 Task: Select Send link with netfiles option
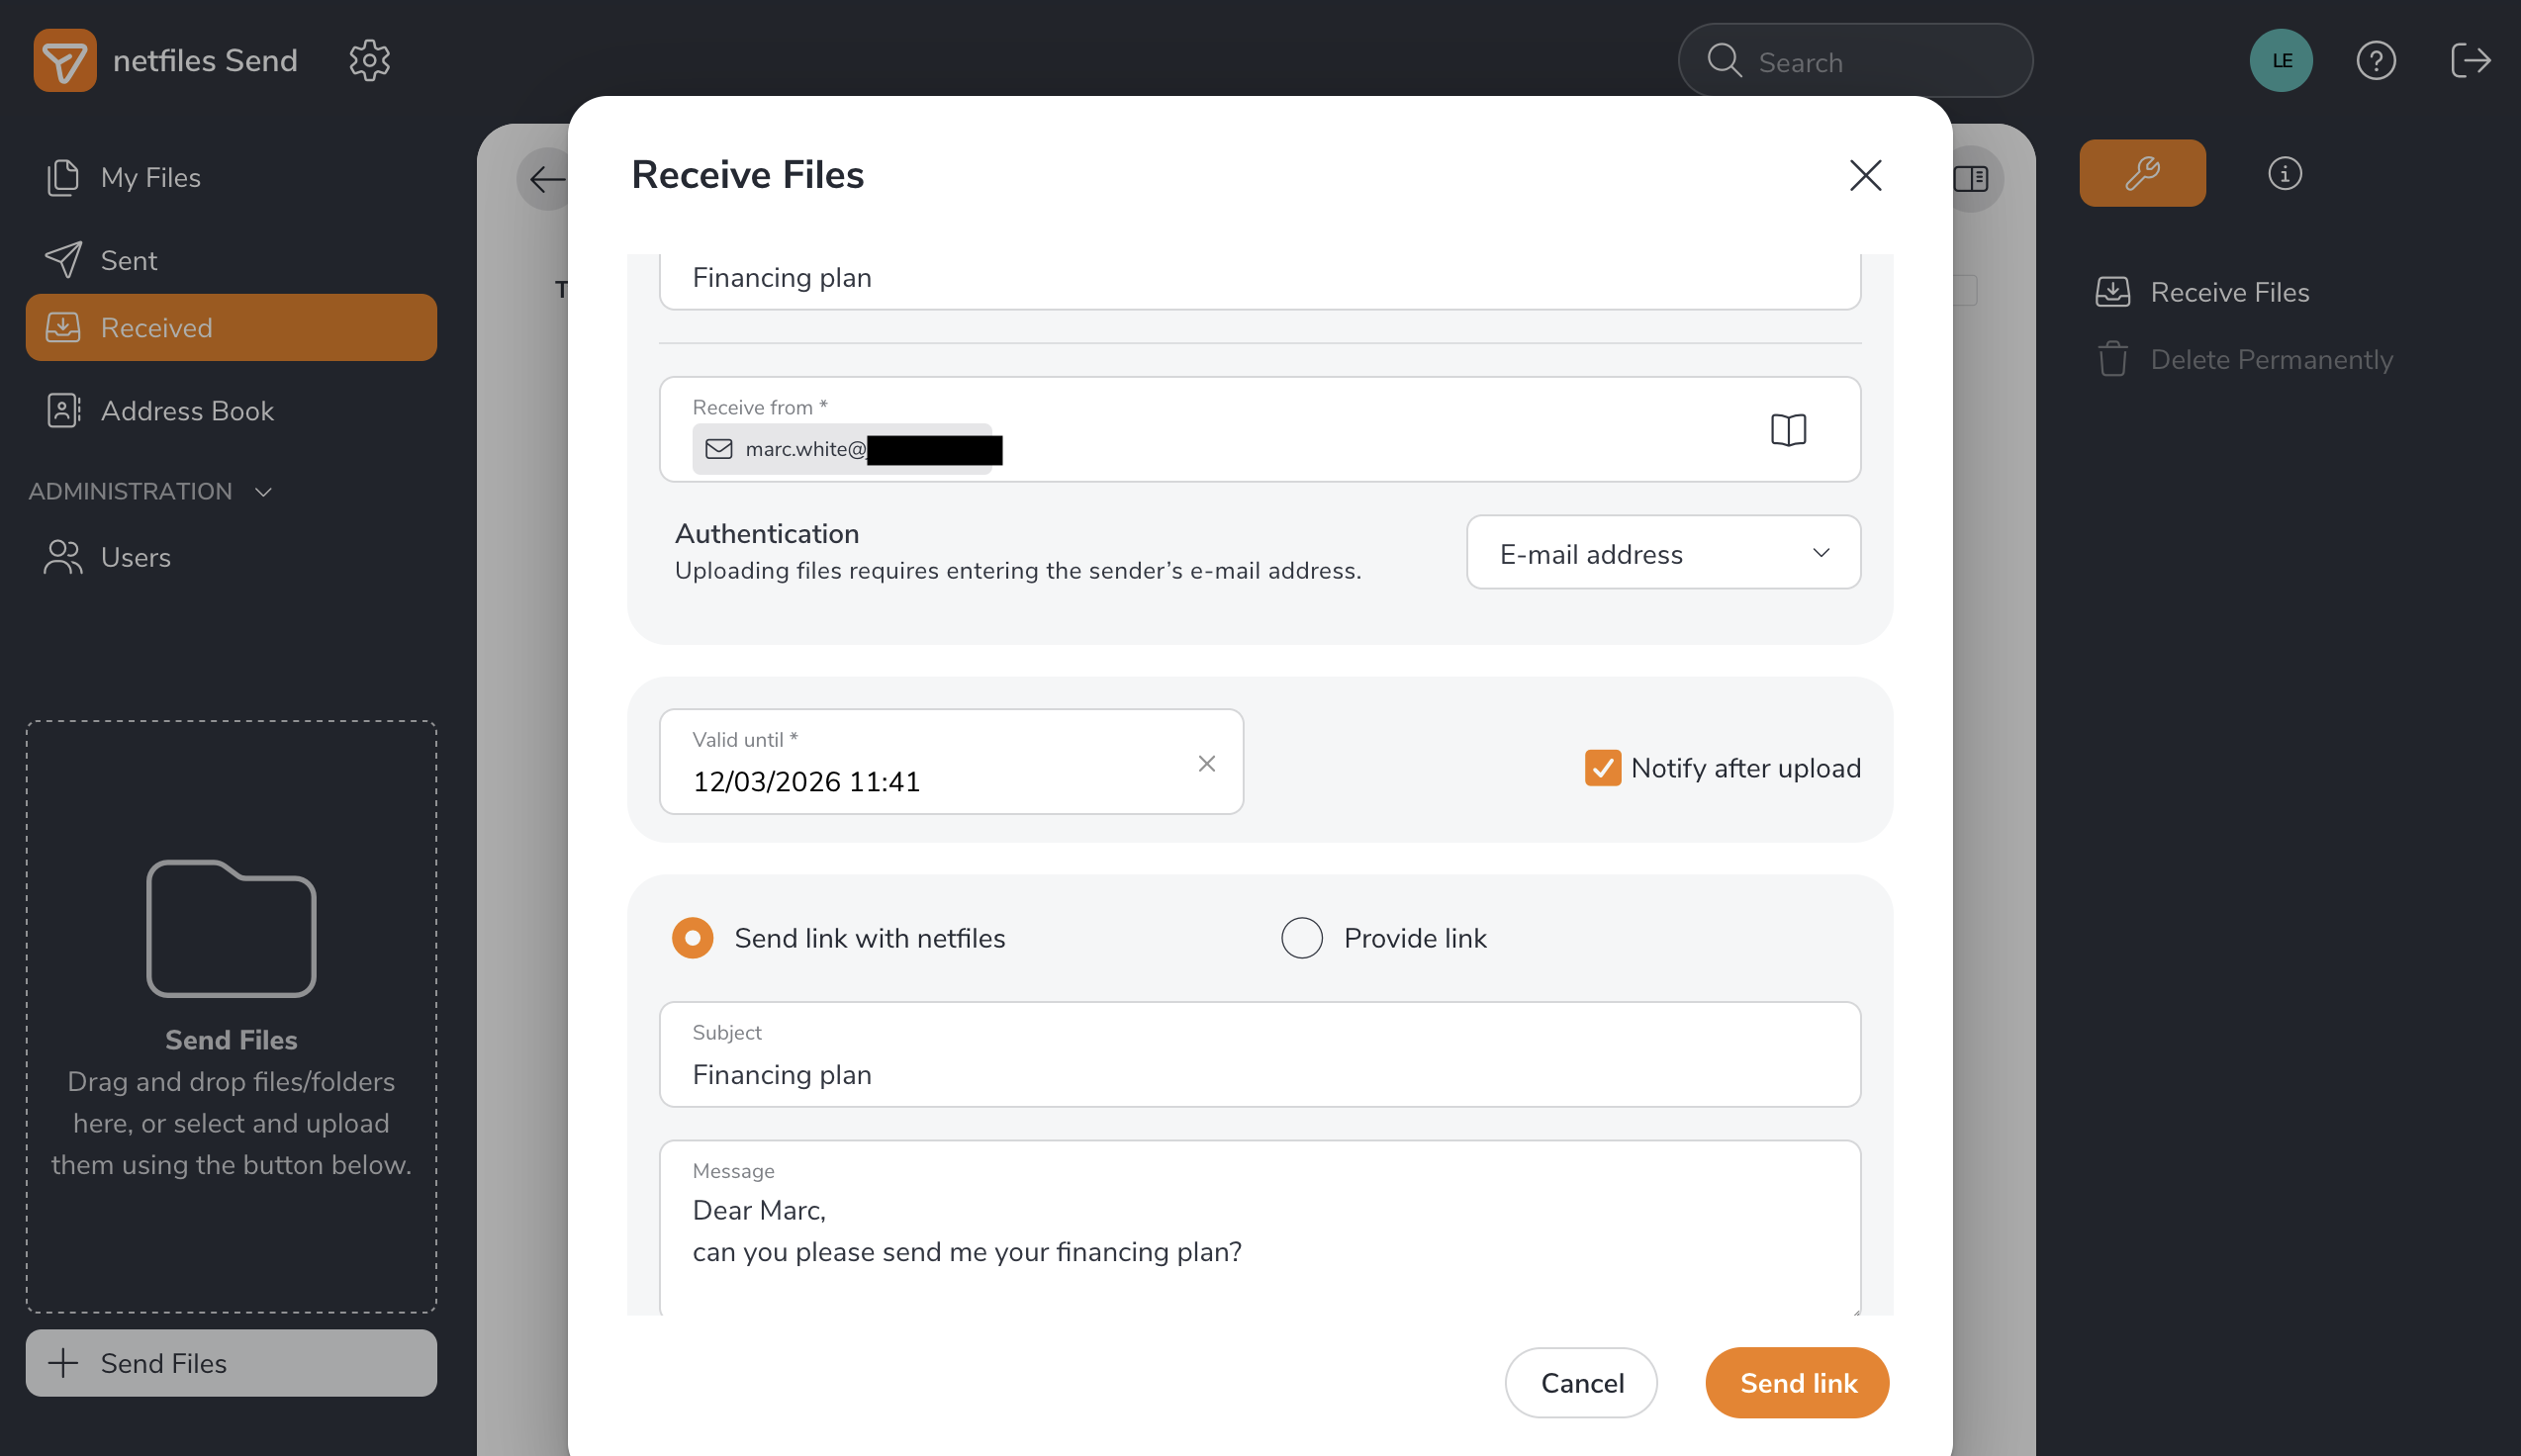[x=693, y=938]
